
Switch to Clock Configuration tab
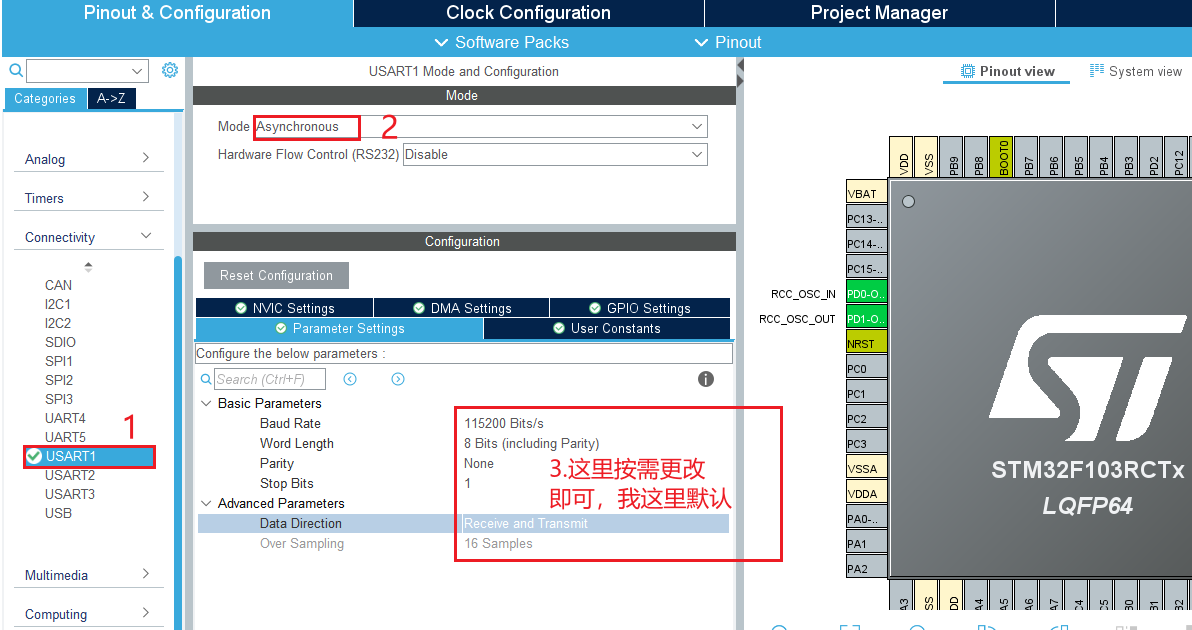(x=528, y=13)
